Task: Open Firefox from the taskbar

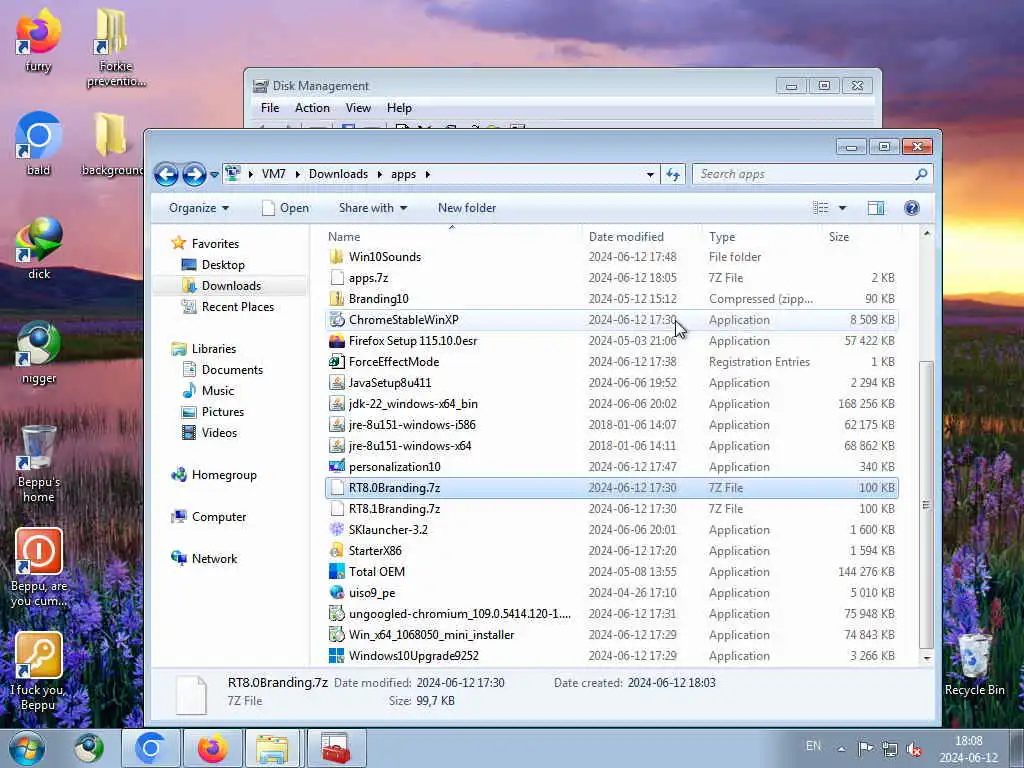Action: pos(213,748)
